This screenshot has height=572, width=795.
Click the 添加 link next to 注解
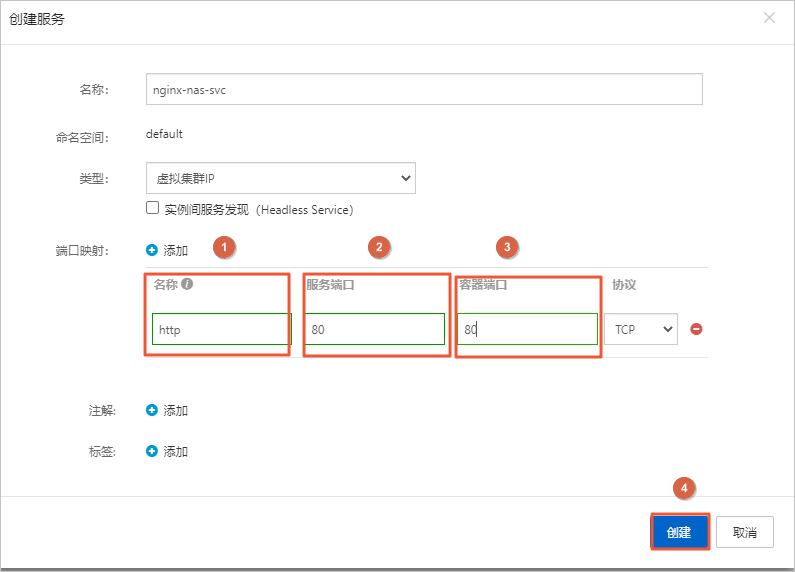pos(175,410)
